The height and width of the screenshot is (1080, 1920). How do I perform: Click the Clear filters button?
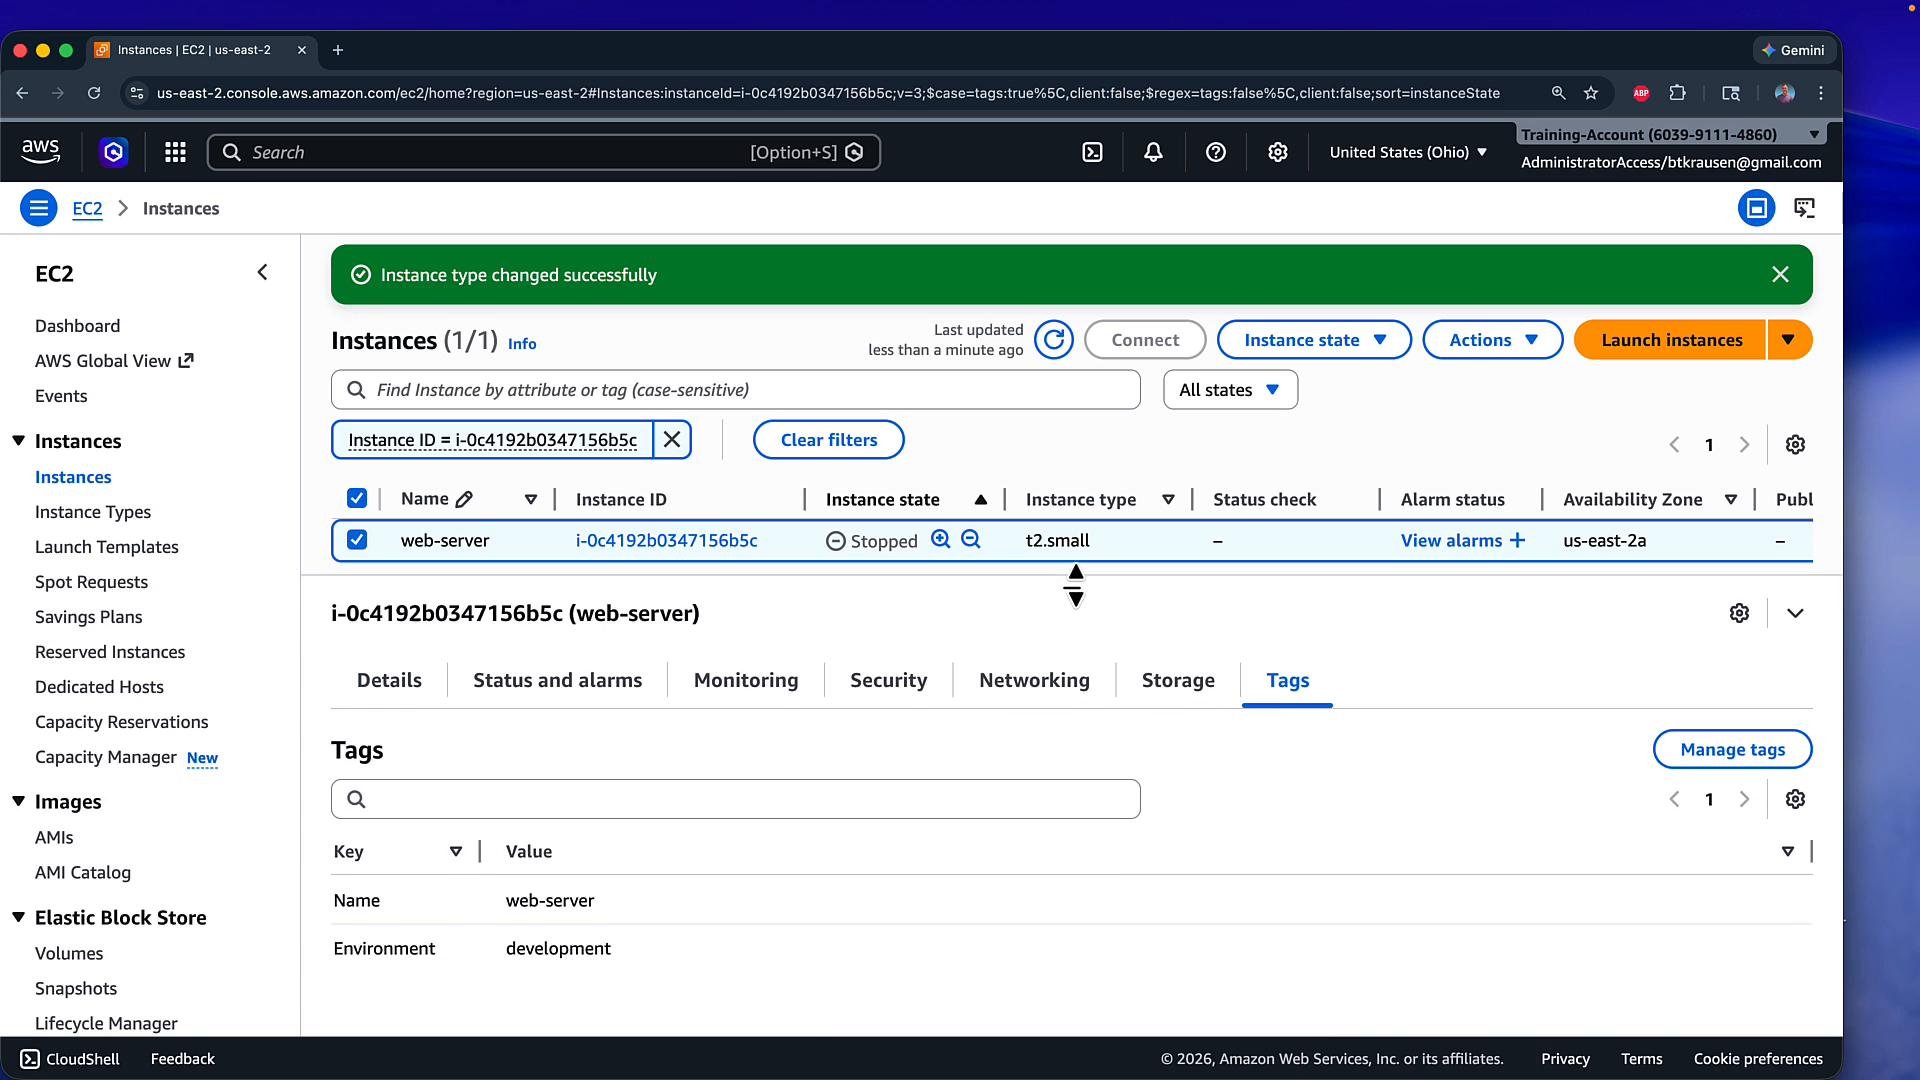point(828,440)
